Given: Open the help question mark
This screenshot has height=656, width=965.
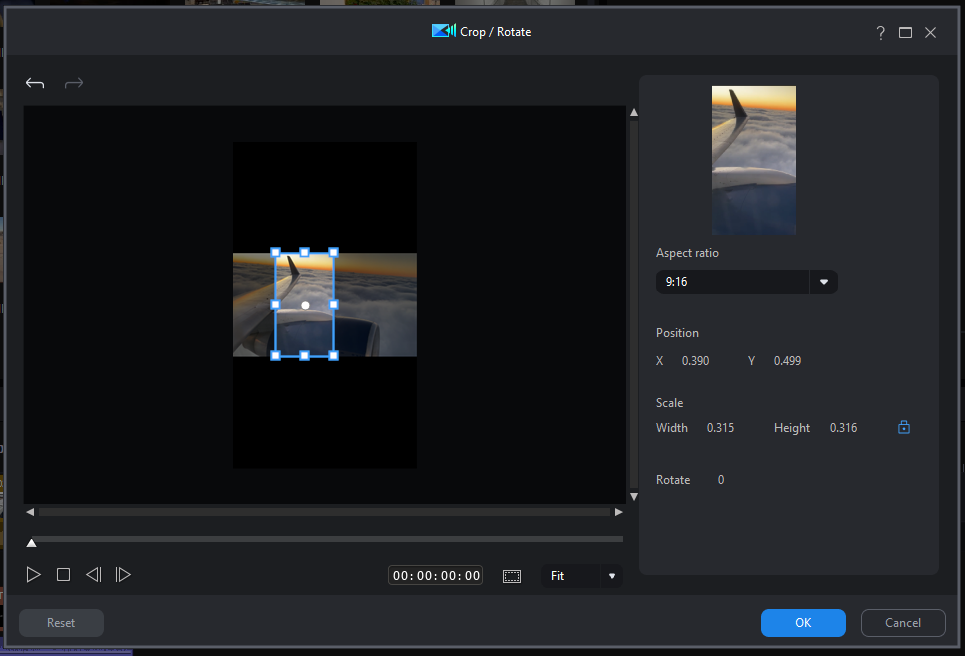Looking at the screenshot, I should [x=881, y=33].
